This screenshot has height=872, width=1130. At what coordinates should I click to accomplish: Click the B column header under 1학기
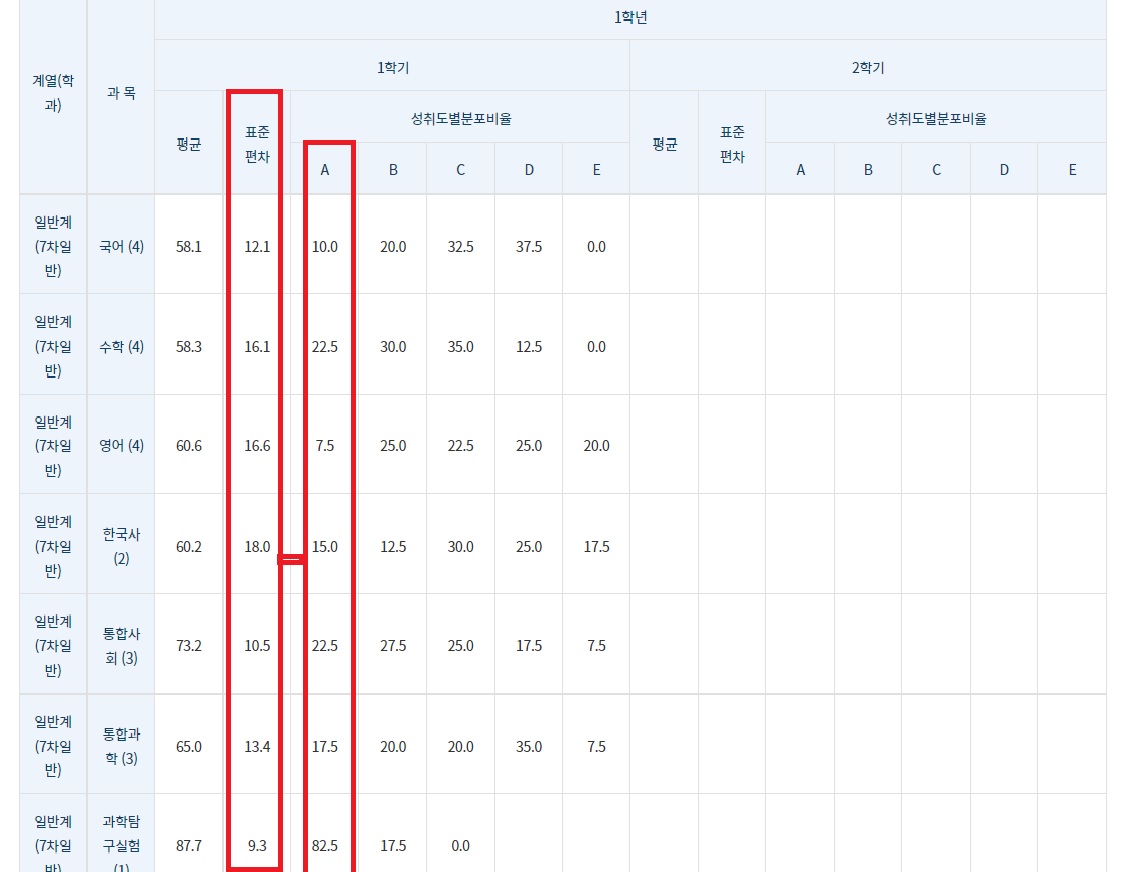392,169
